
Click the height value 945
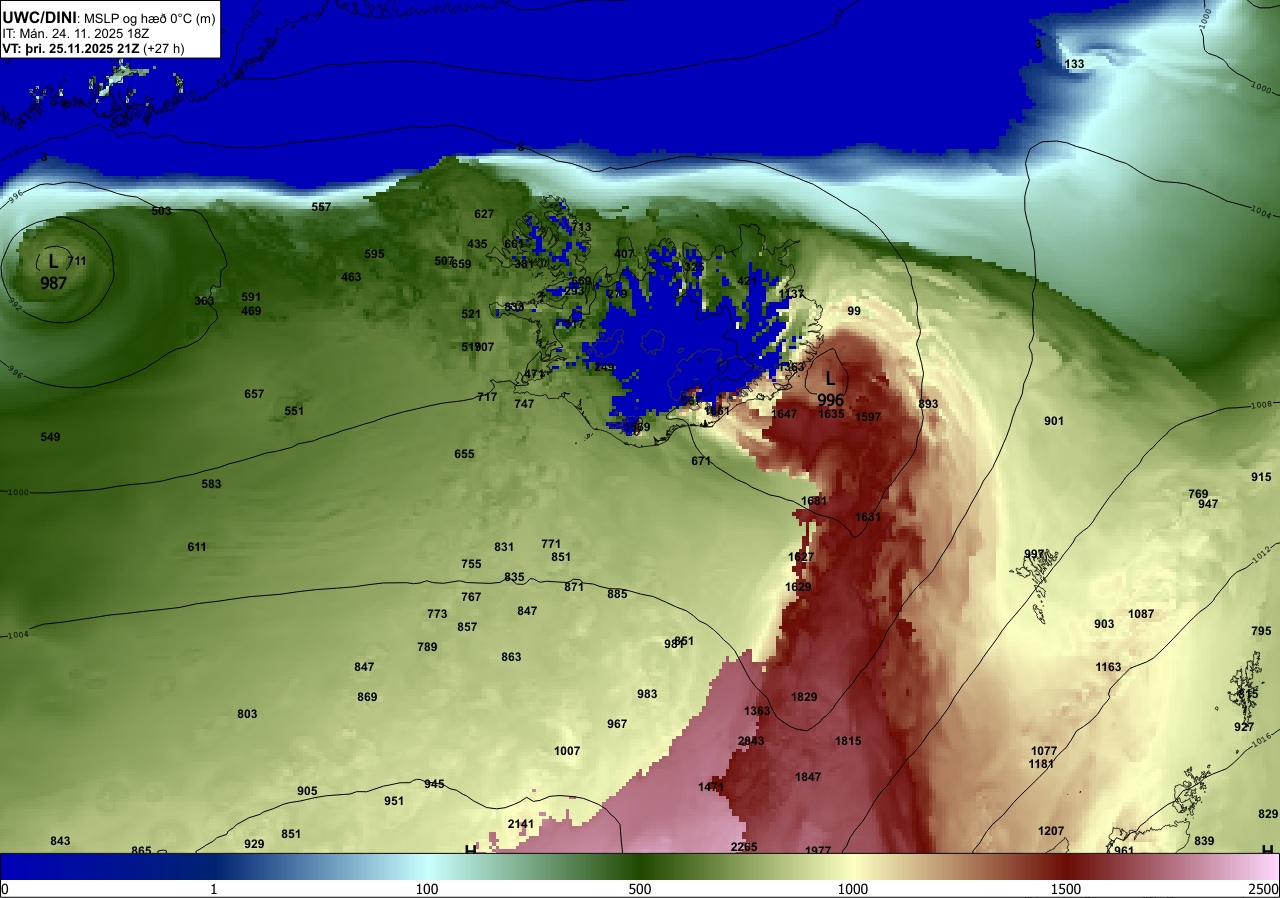coord(434,784)
